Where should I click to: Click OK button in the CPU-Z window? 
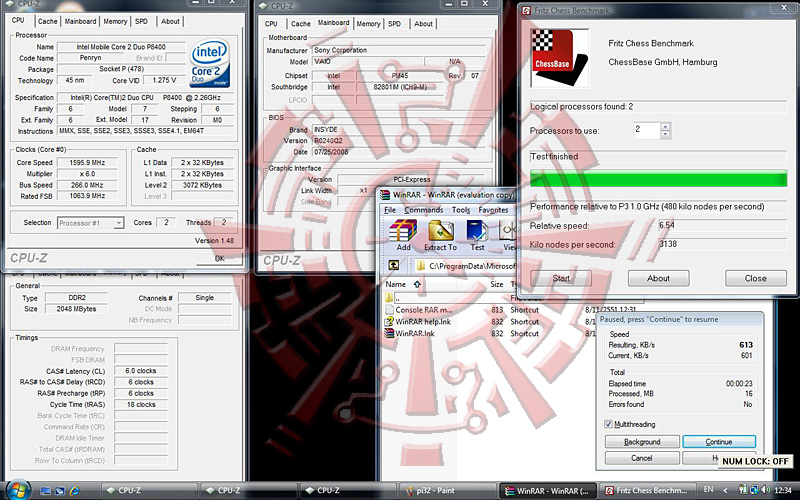coord(219,258)
